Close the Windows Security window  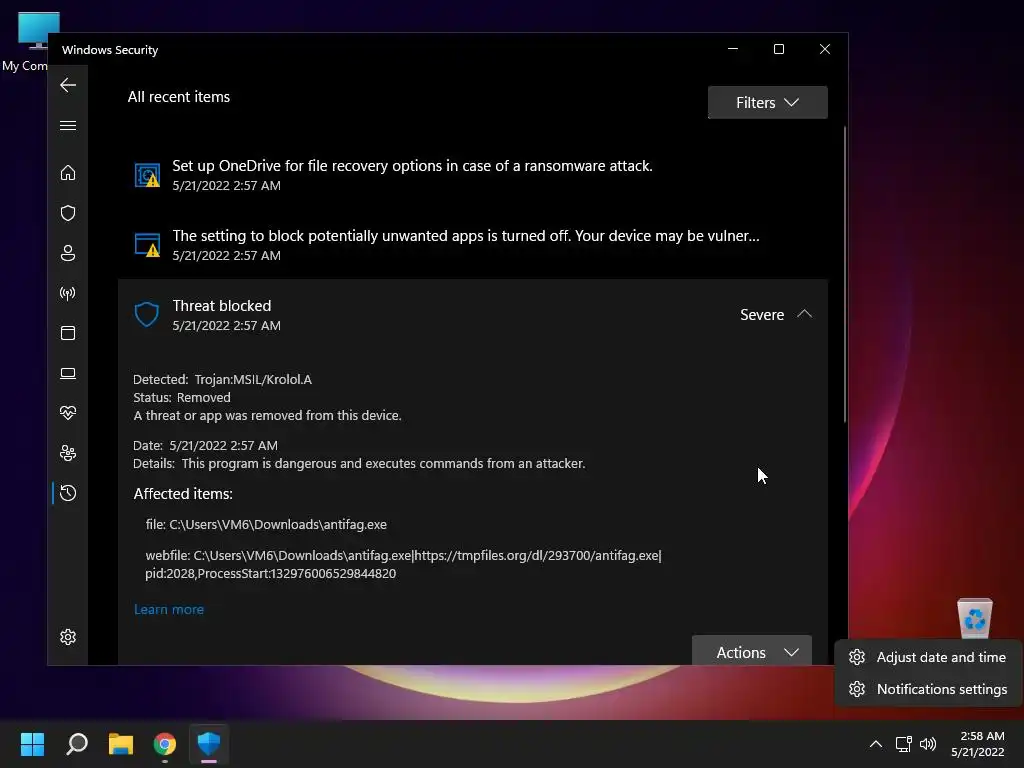825,49
